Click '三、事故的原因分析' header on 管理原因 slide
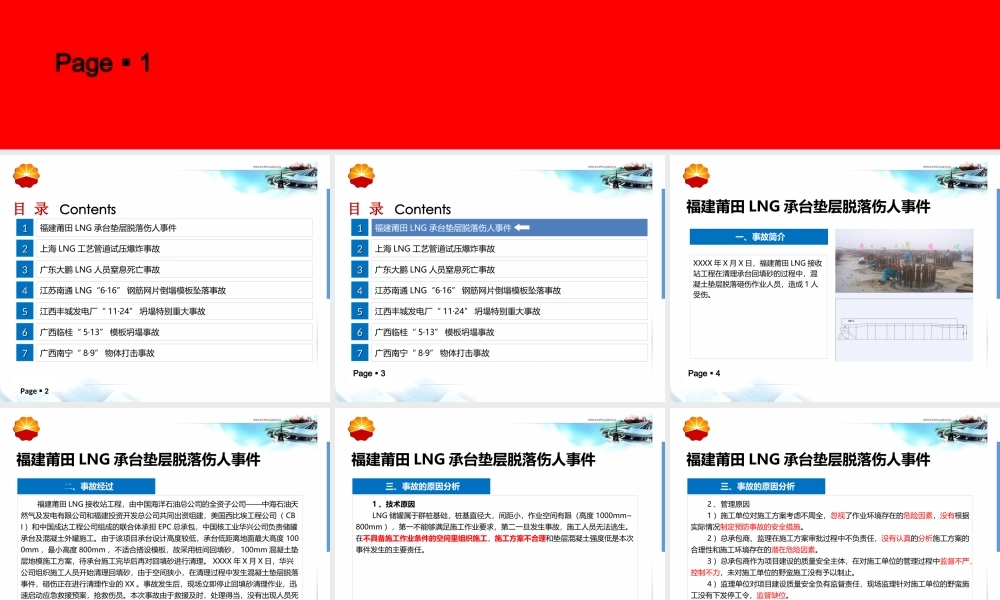This screenshot has width=1000, height=600. (x=756, y=486)
